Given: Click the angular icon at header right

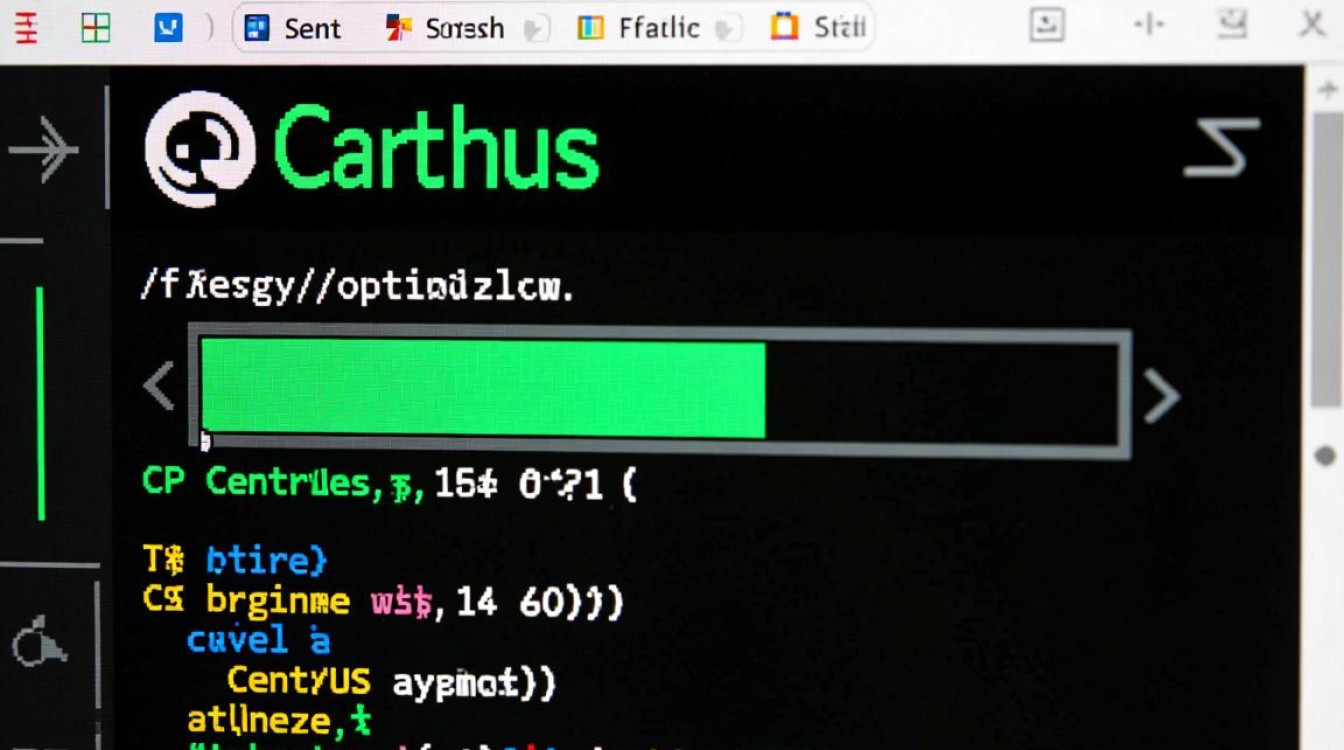Looking at the screenshot, I should pyautogui.click(x=1221, y=147).
